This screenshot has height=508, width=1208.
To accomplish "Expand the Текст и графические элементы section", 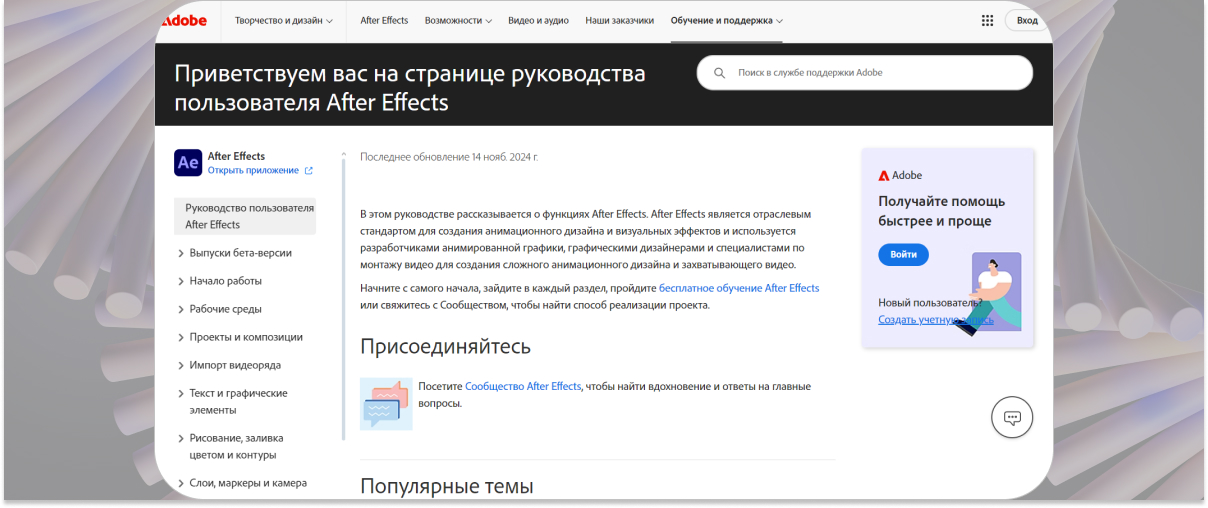I will pyautogui.click(x=232, y=402).
